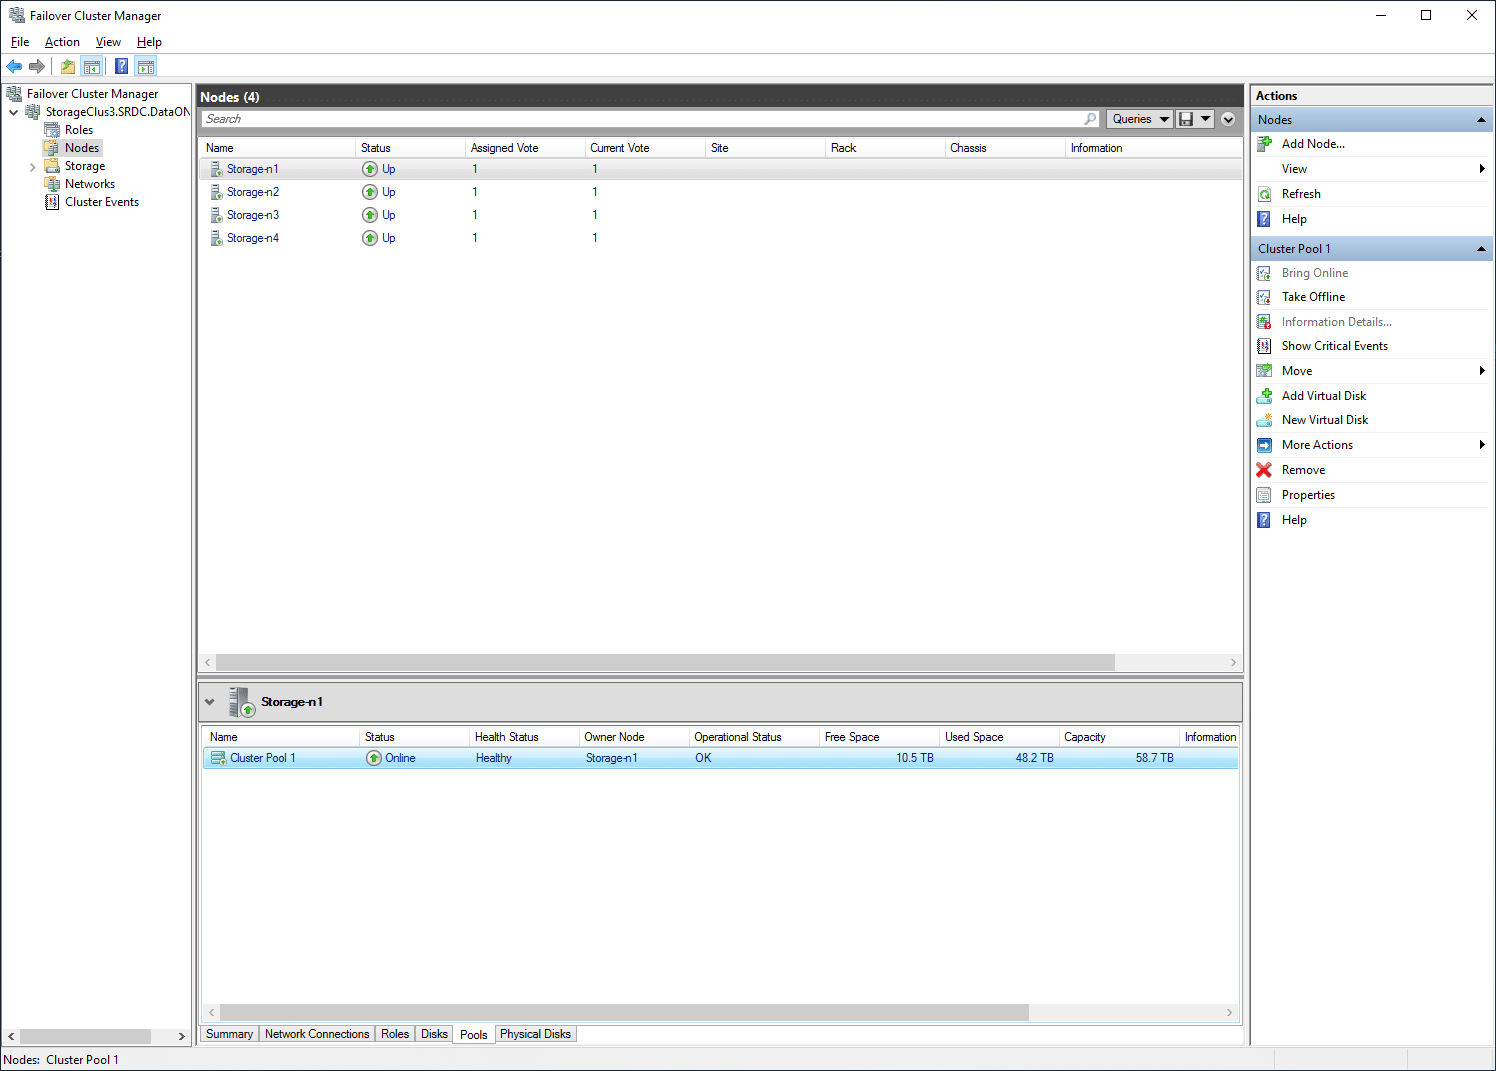Click the red Remove X icon
Screen dimensions: 1496x1071
pos(1264,470)
